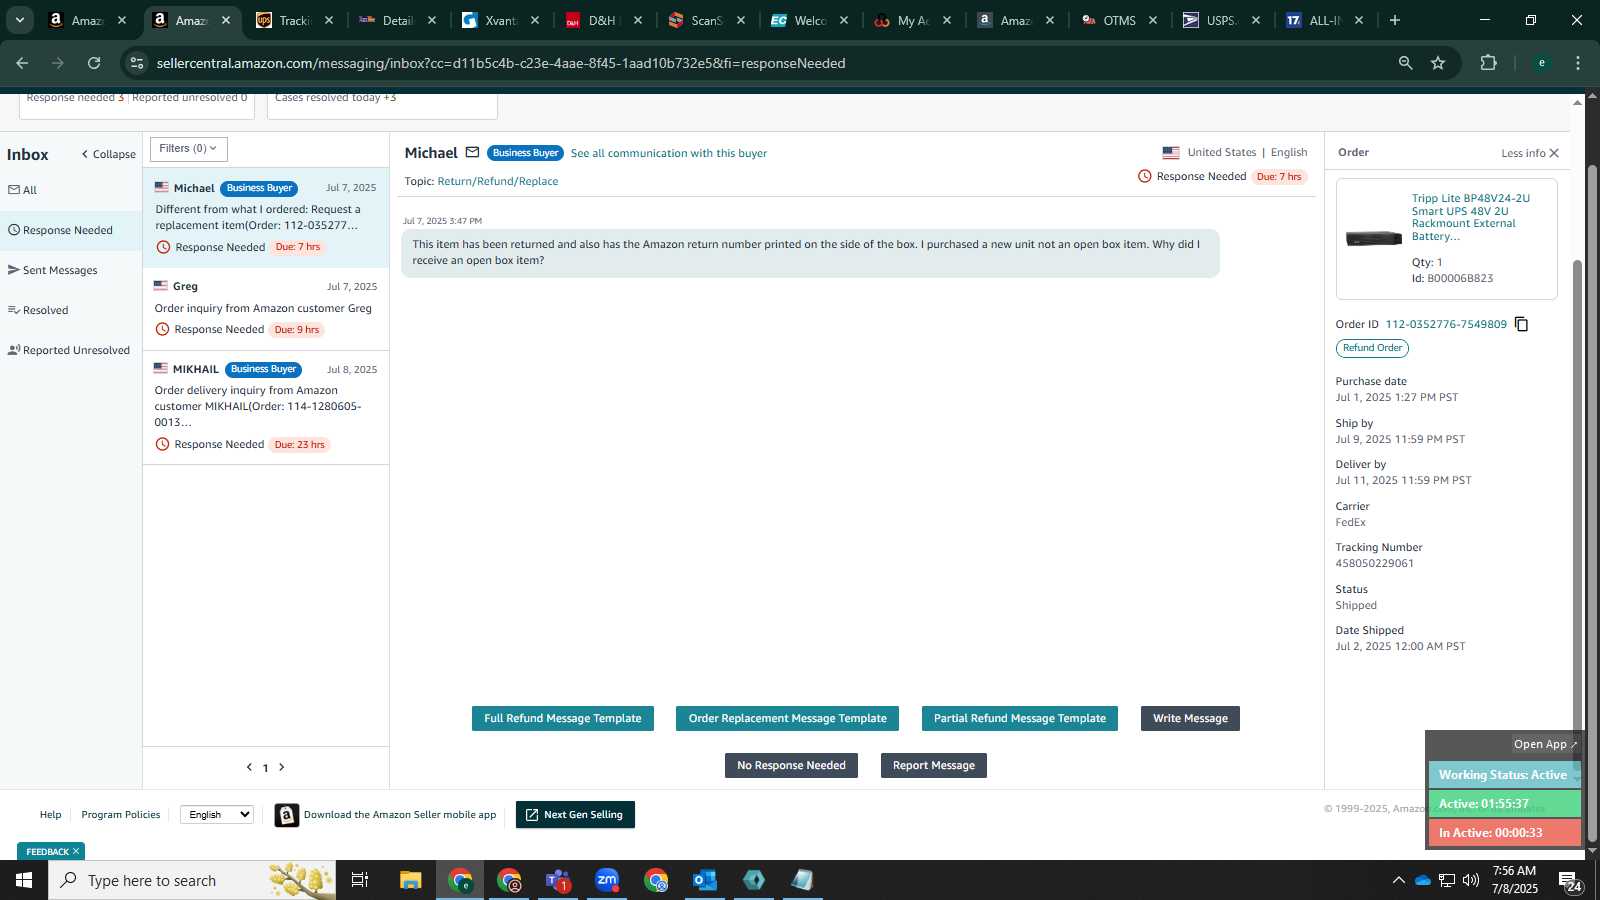
Task: Click the Report Message button
Action: click(x=934, y=766)
